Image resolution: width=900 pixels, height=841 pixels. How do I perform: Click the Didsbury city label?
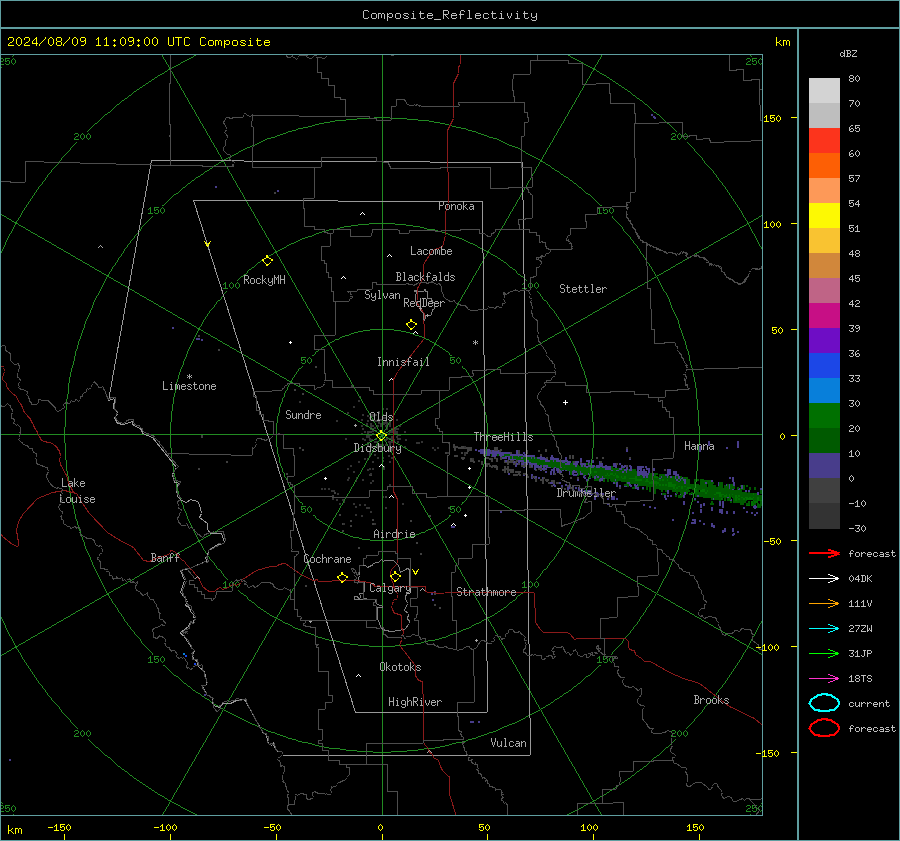[377, 448]
